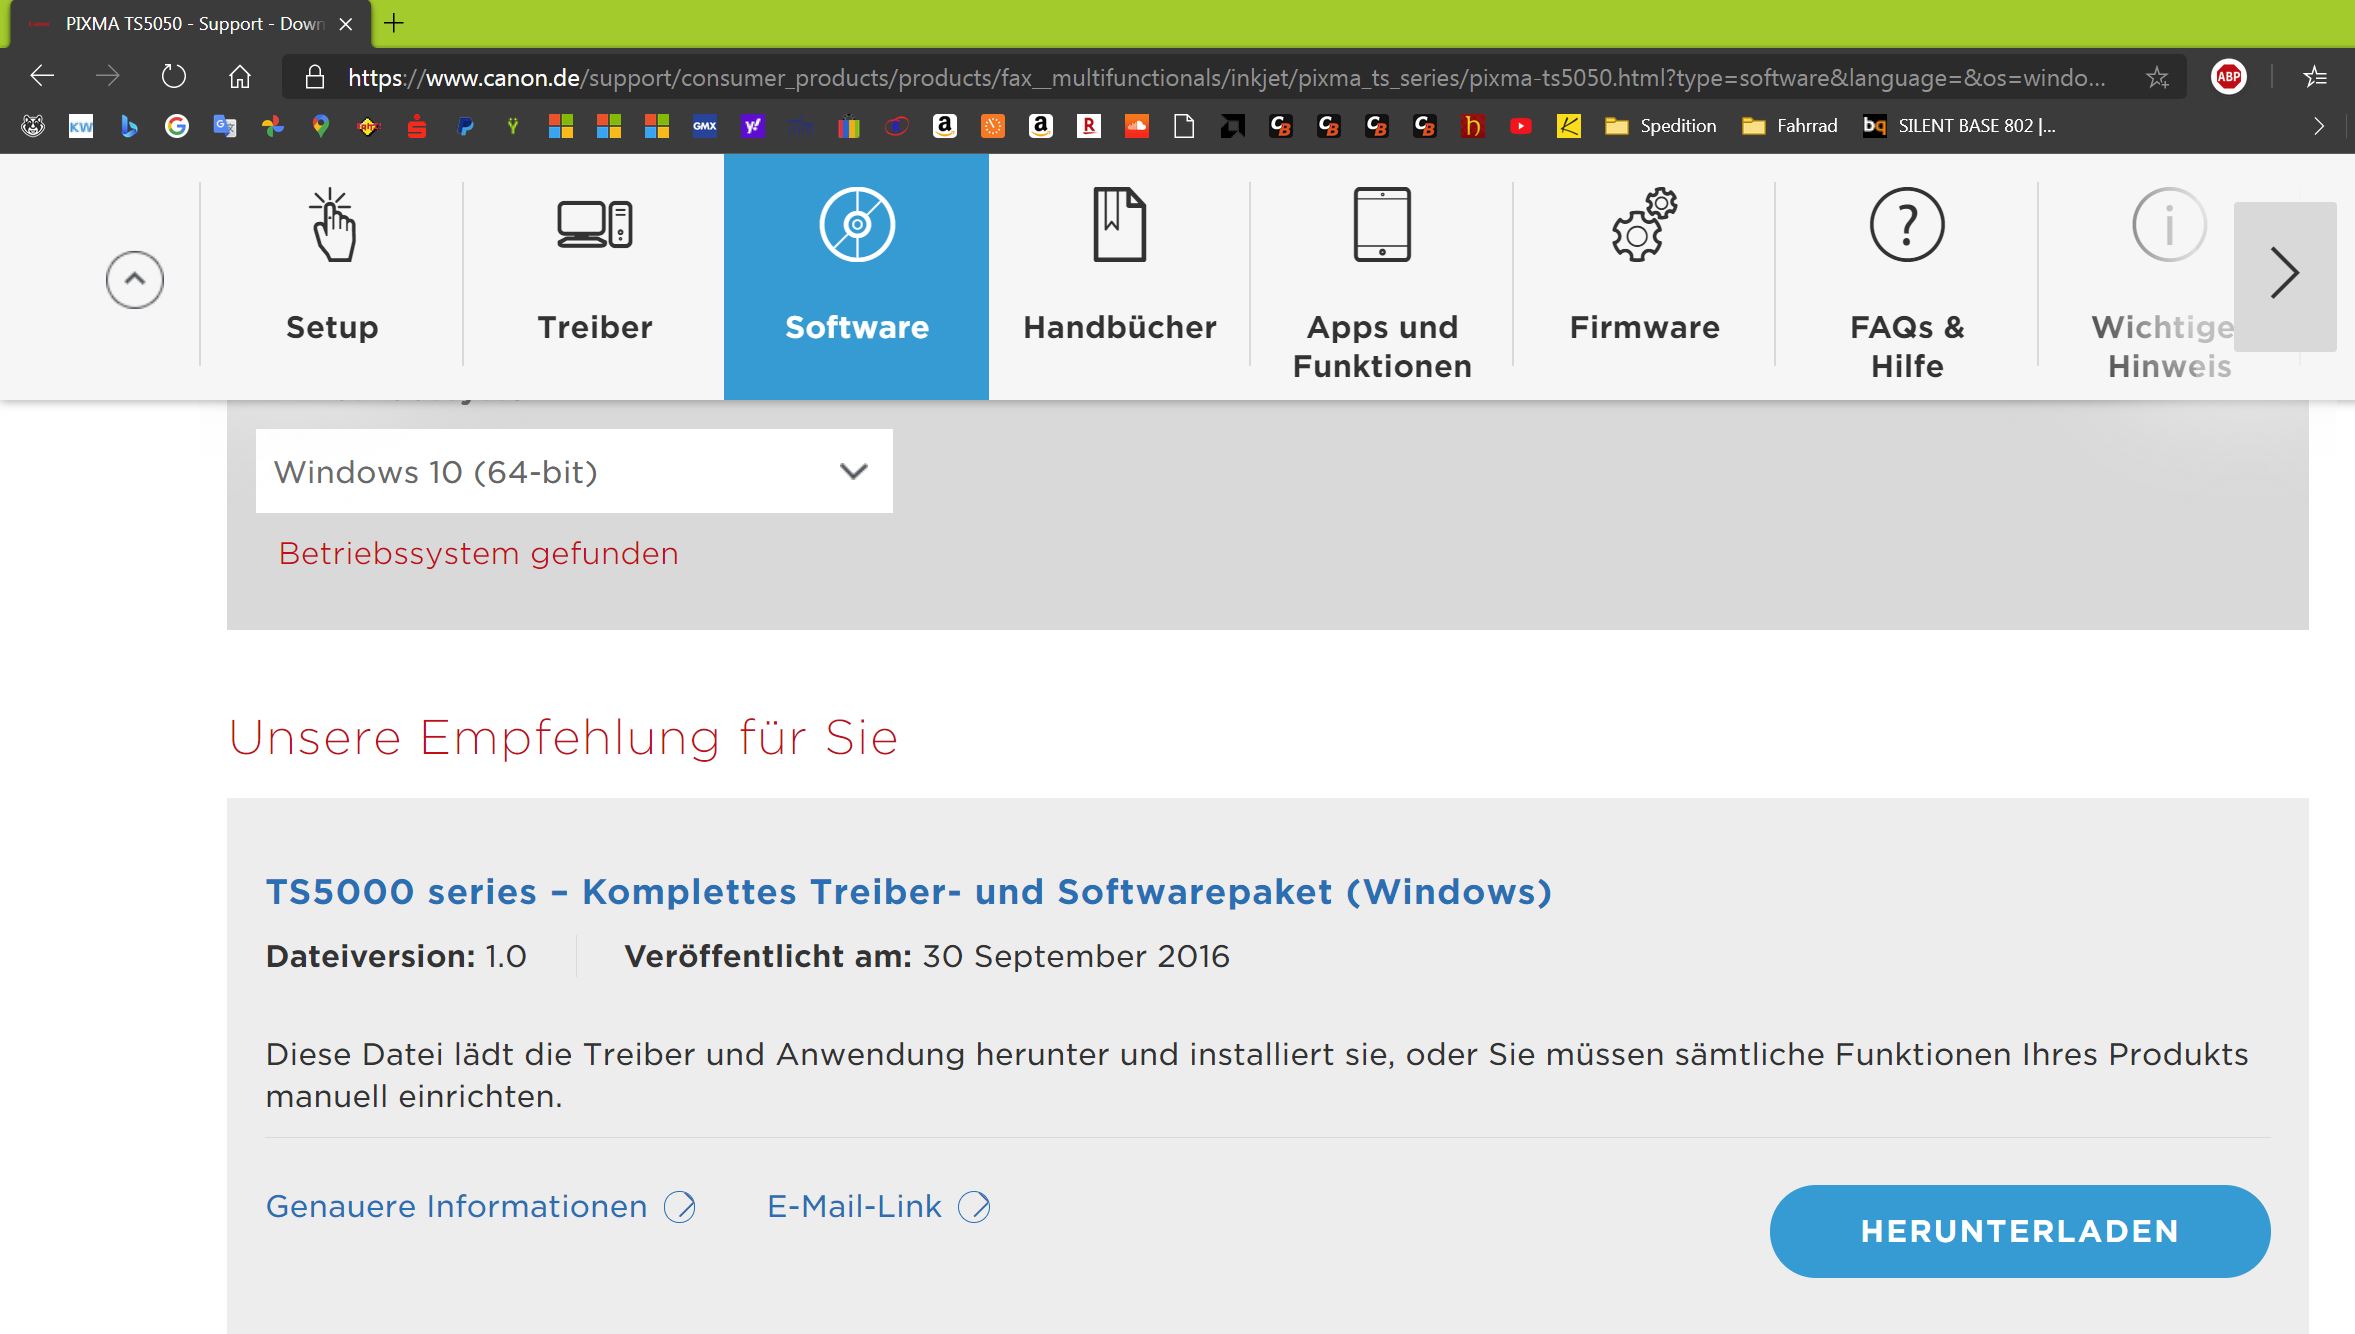Click the browser home button
This screenshot has height=1334, width=2355.
pos(240,77)
